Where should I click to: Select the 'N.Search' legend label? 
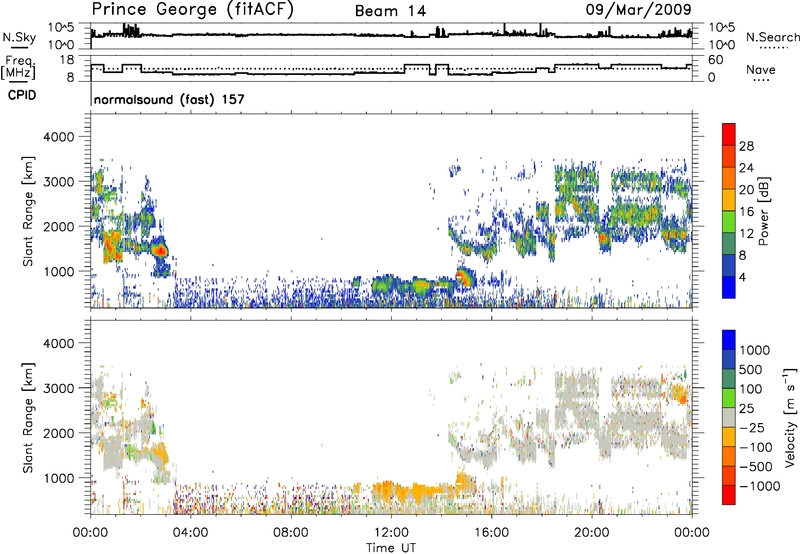773,37
